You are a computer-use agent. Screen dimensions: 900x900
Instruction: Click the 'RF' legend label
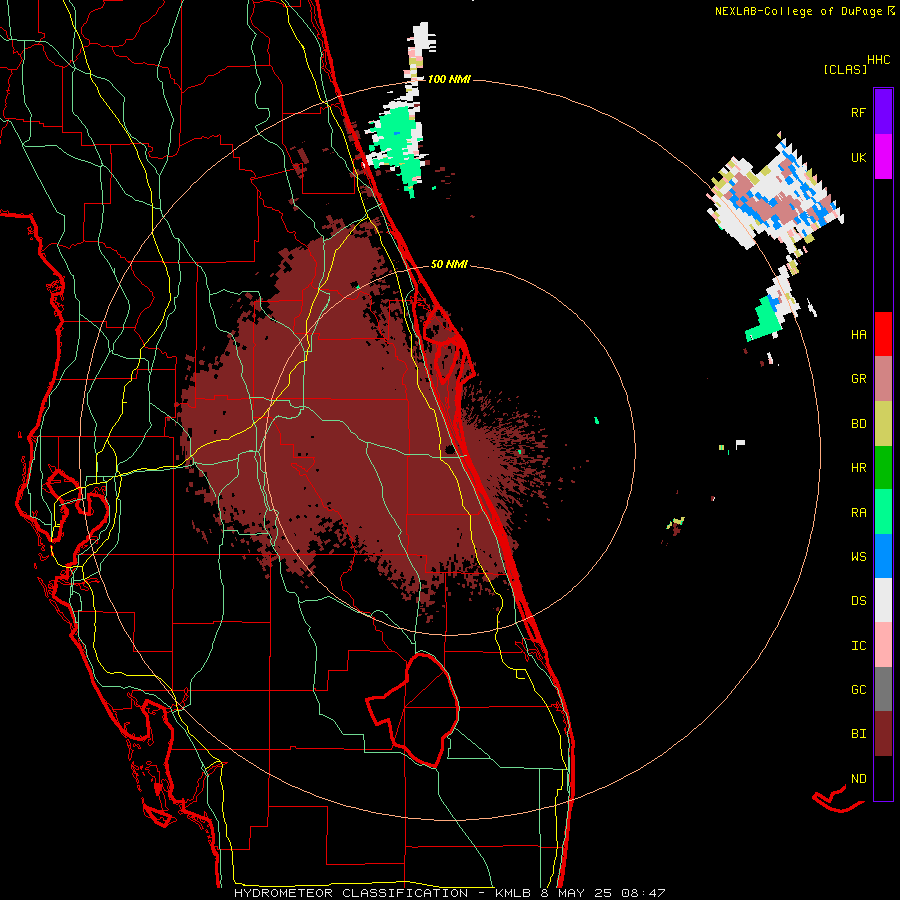click(x=858, y=112)
